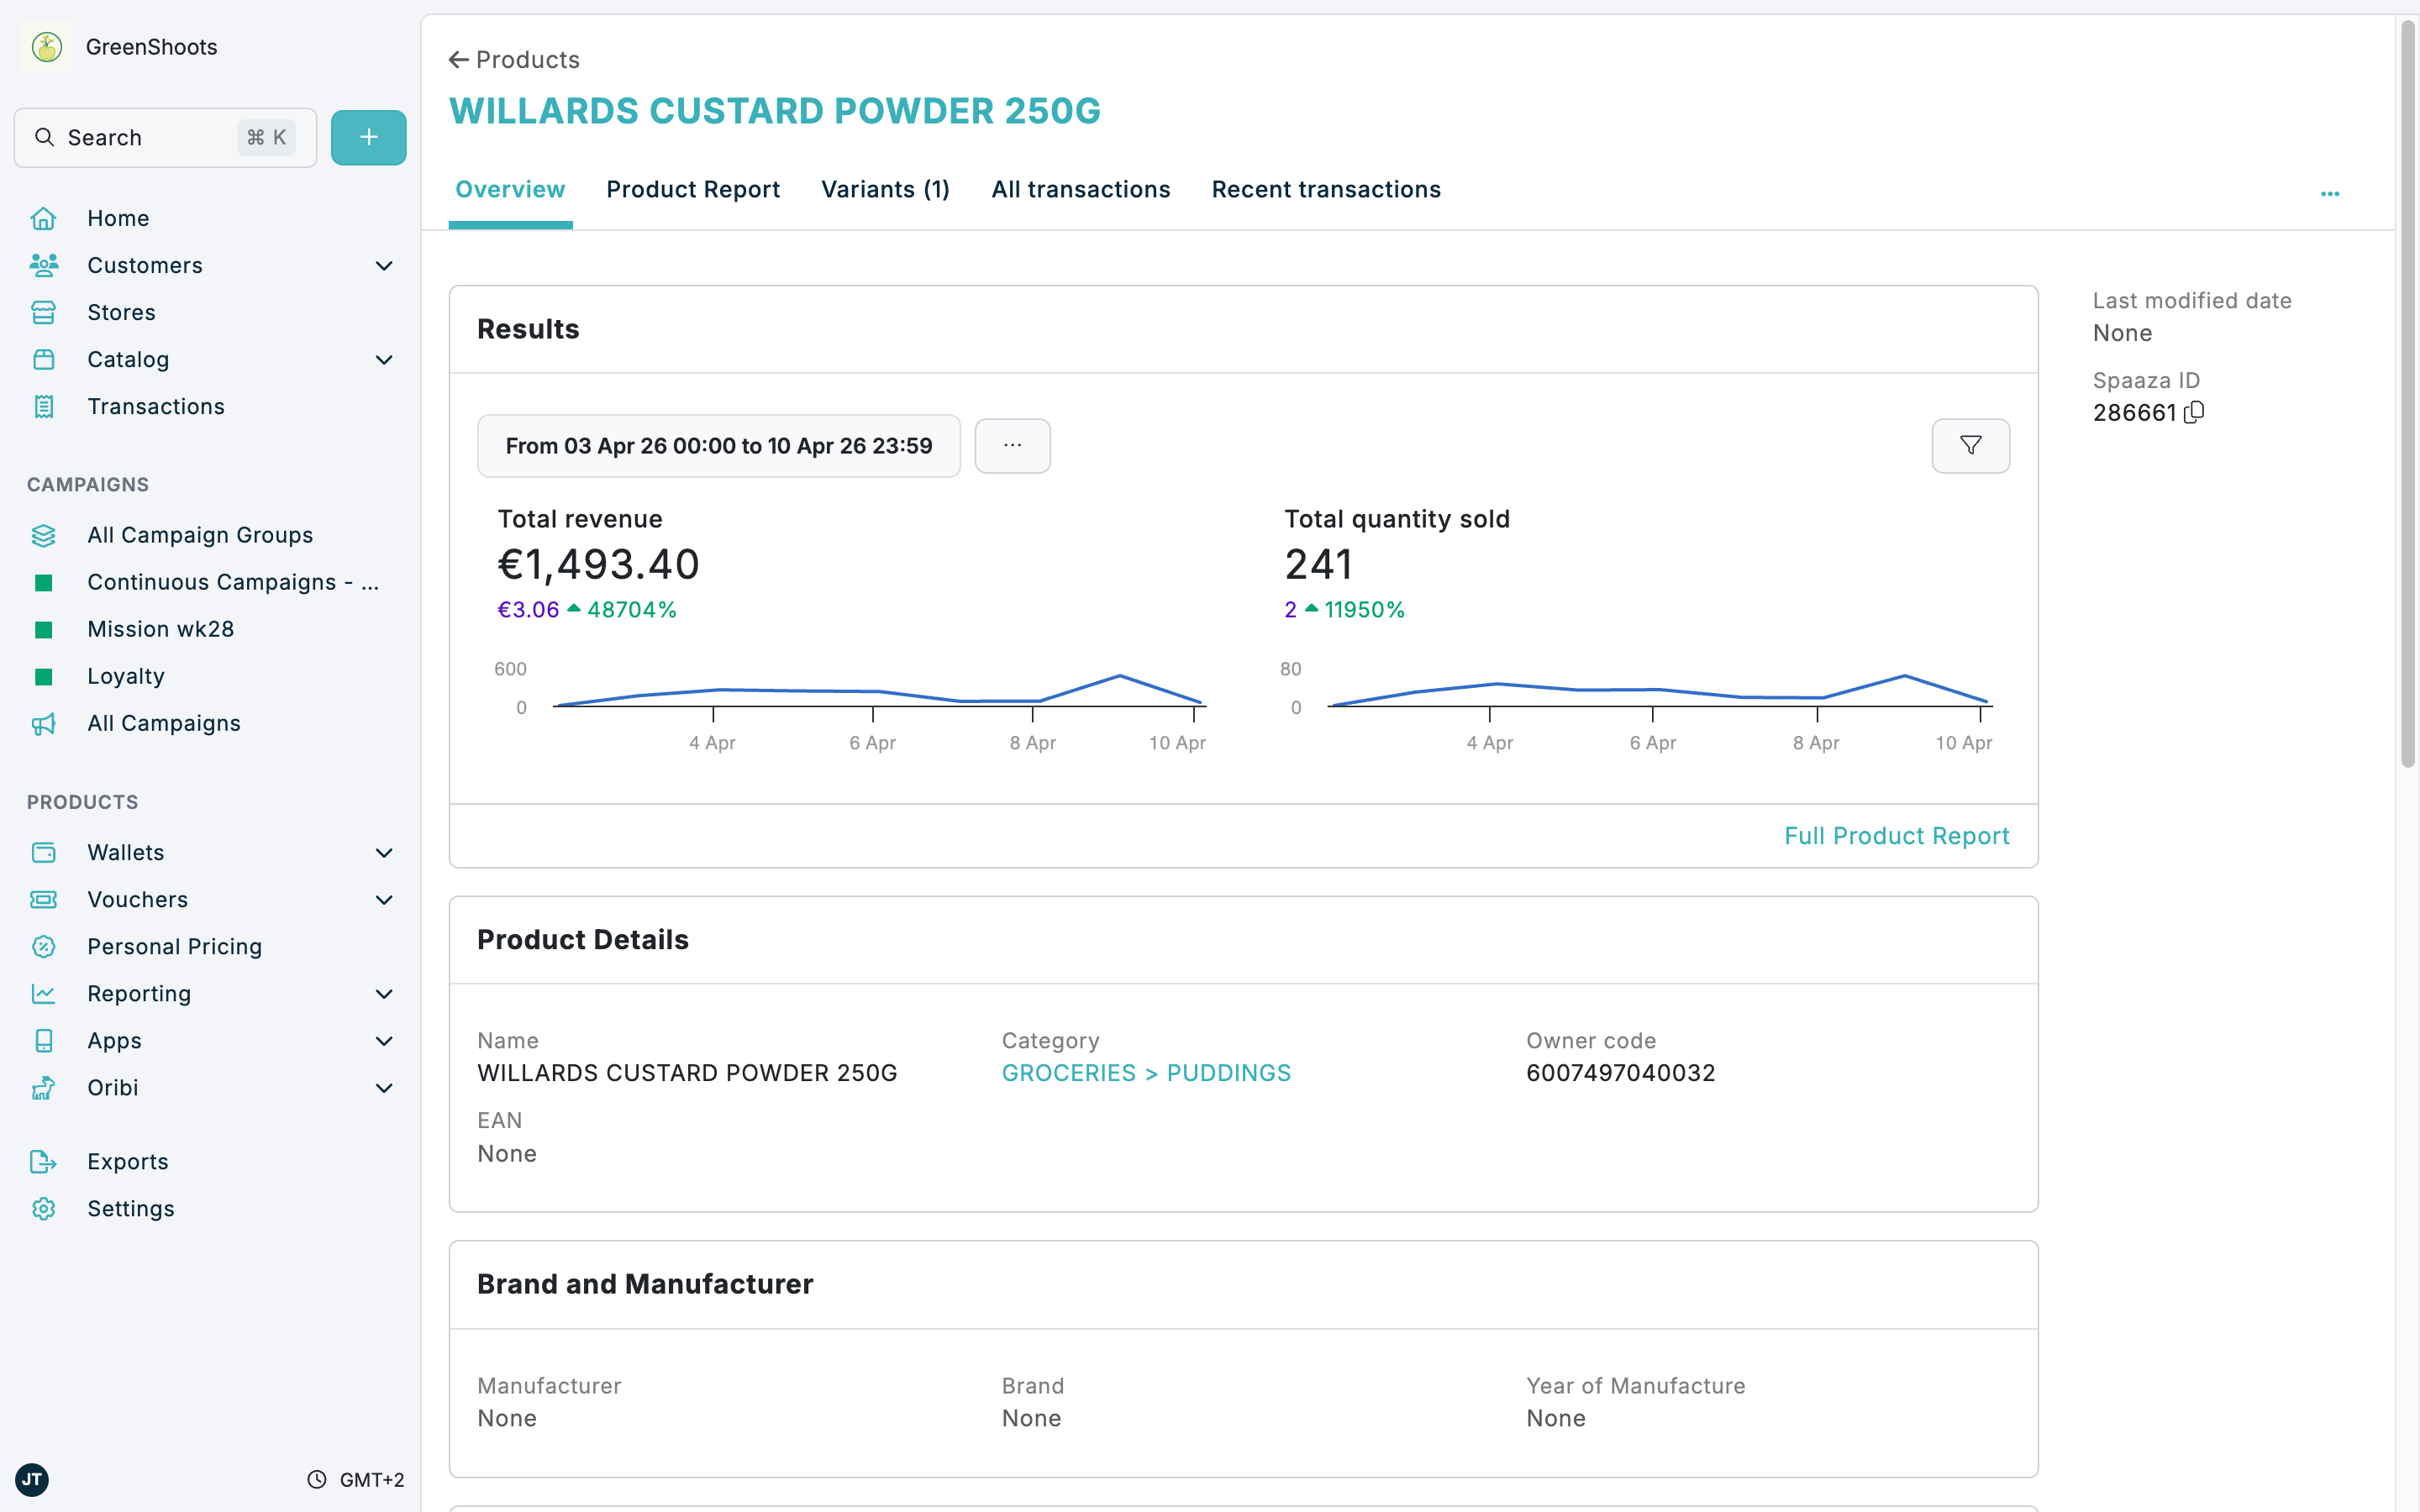Expand the Reporting section chevron
The height and width of the screenshot is (1512, 2420).
pos(385,993)
